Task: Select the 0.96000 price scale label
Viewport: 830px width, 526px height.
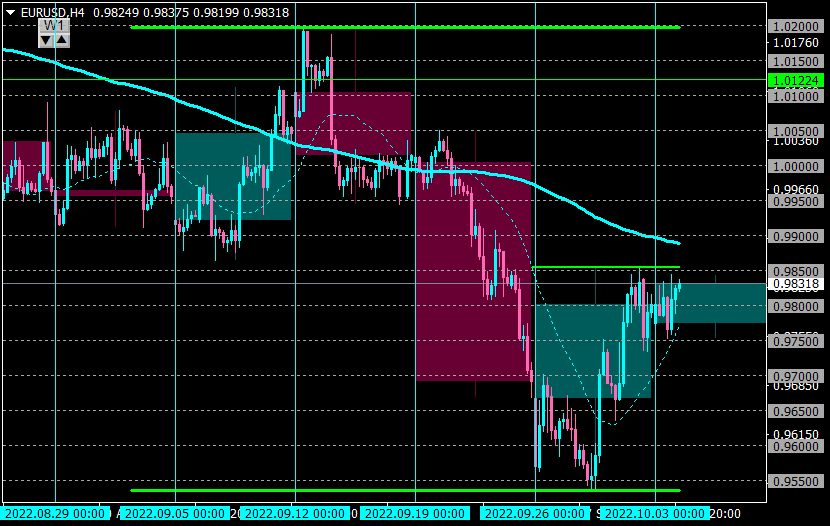Action: coord(796,447)
